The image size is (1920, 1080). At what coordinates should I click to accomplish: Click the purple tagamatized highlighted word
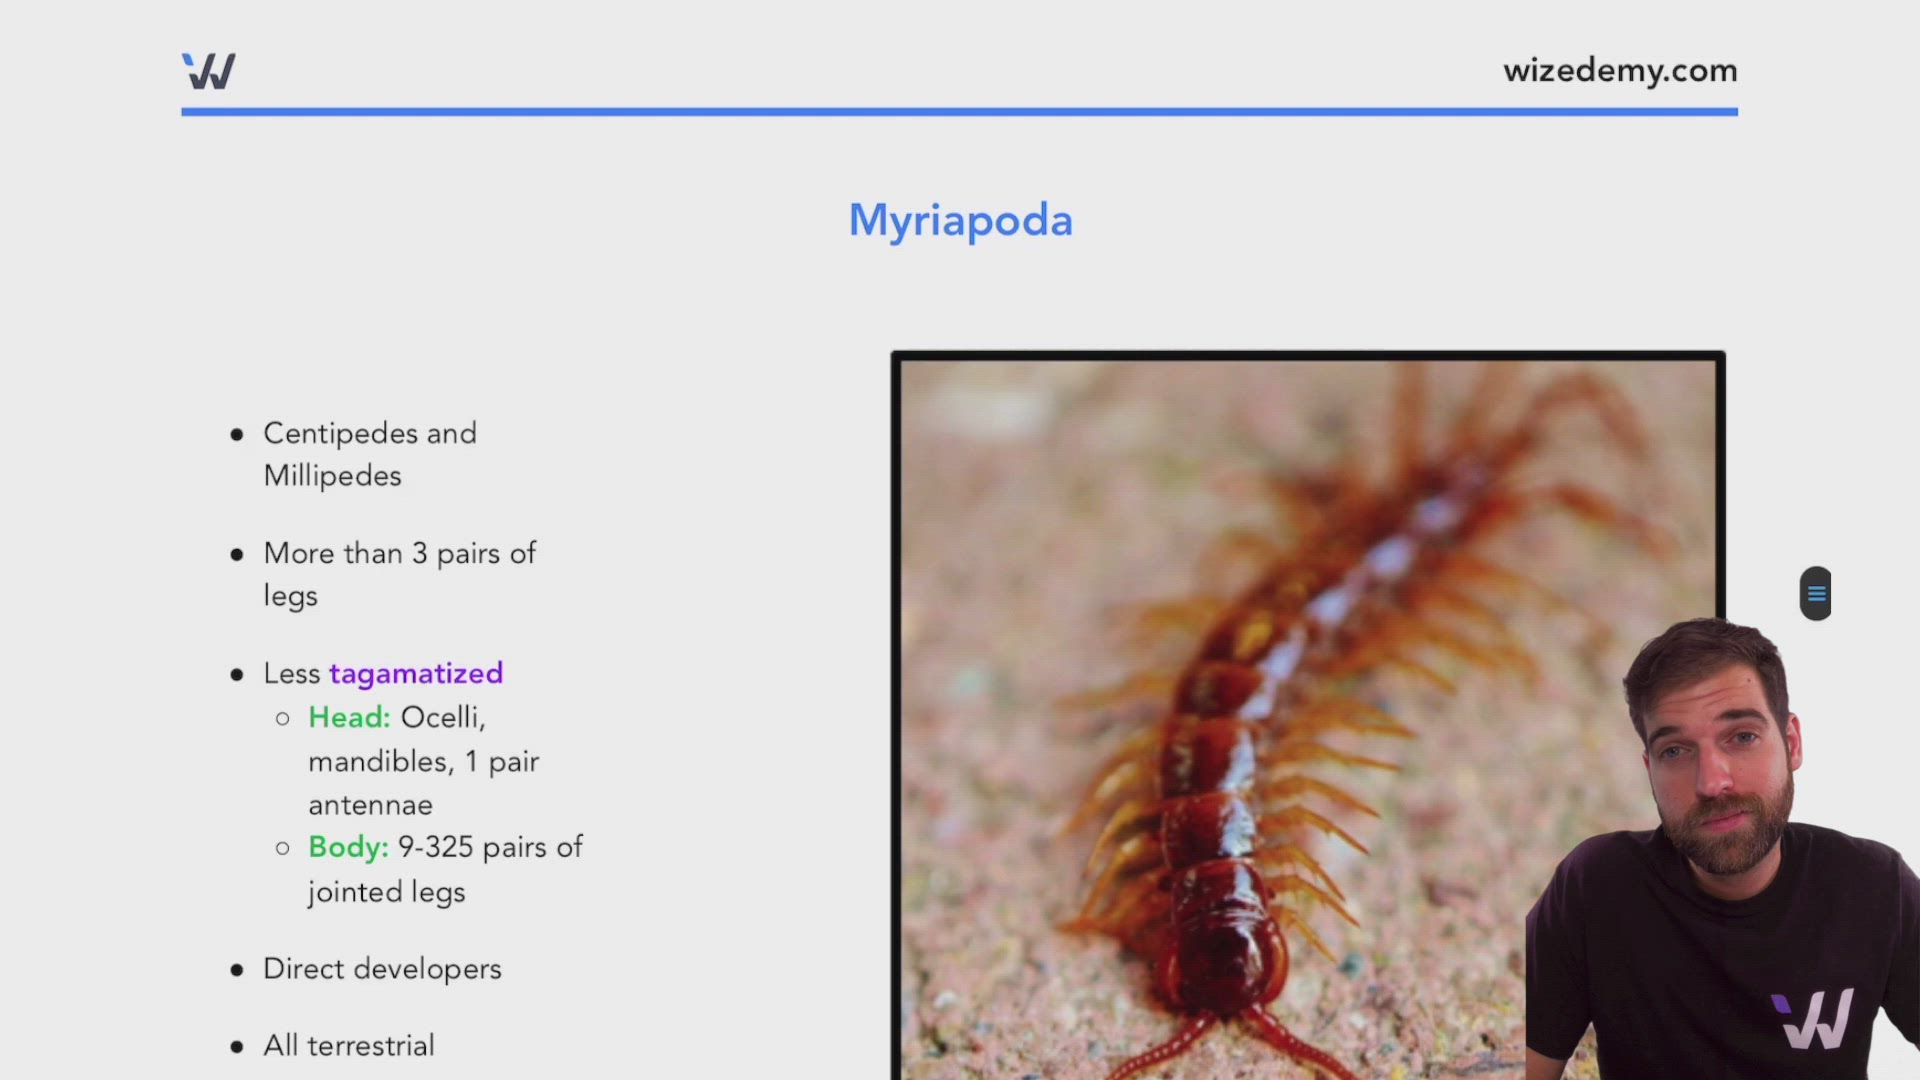416,674
